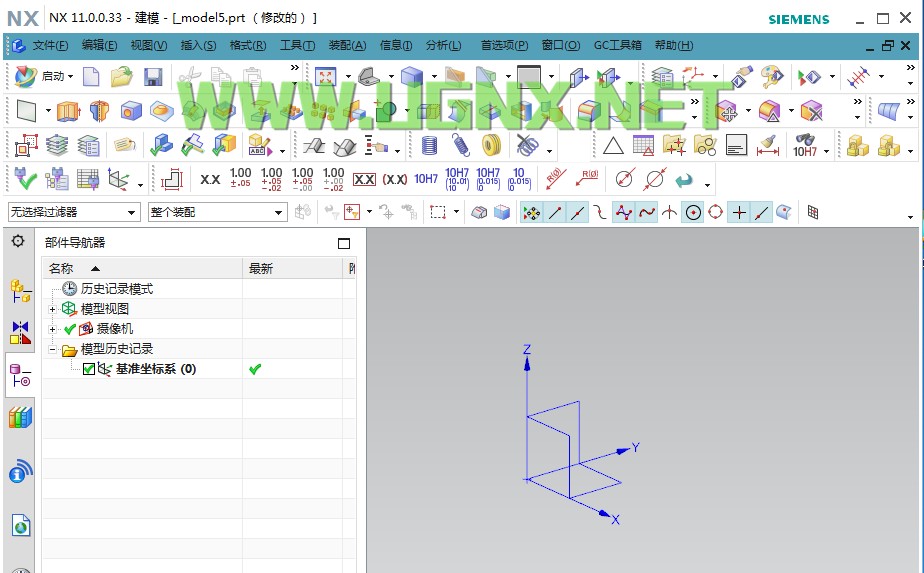Image resolution: width=924 pixels, height=573 pixels.
Task: Switch to the part navigator sidebar tab
Action: (20, 375)
